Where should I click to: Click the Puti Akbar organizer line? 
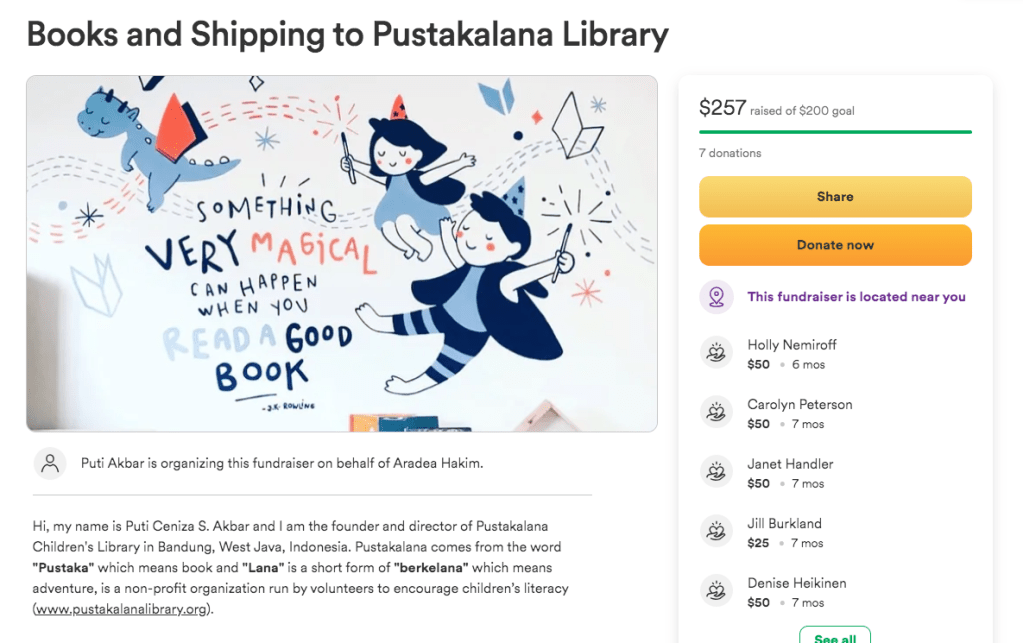[x=282, y=464]
